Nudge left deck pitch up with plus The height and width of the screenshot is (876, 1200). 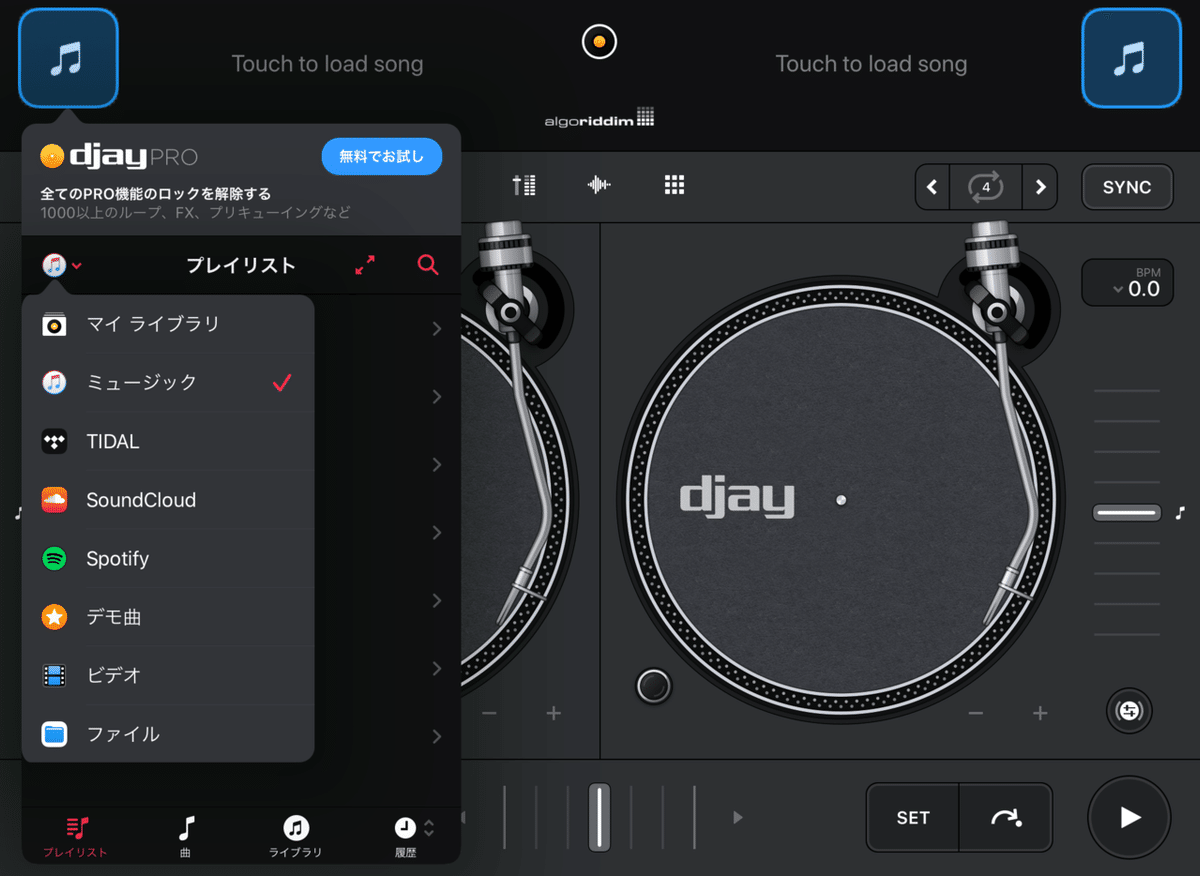coord(554,713)
